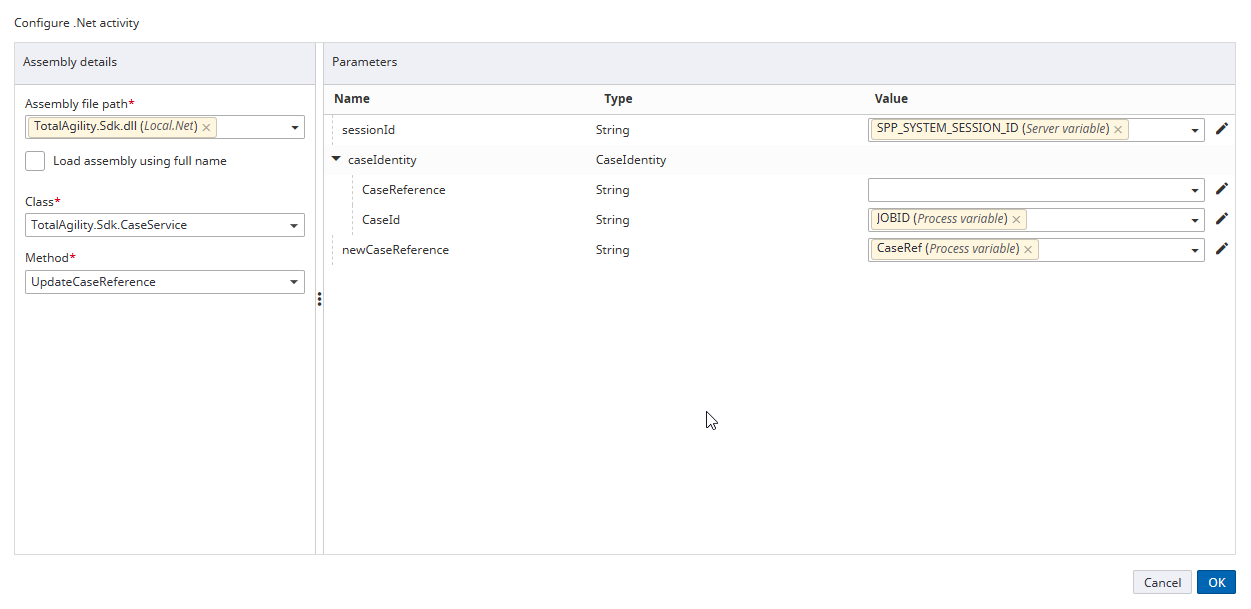Image resolution: width=1251 pixels, height=609 pixels.
Task: Click the edit pencil icon for CaseId
Action: pyautogui.click(x=1221, y=219)
